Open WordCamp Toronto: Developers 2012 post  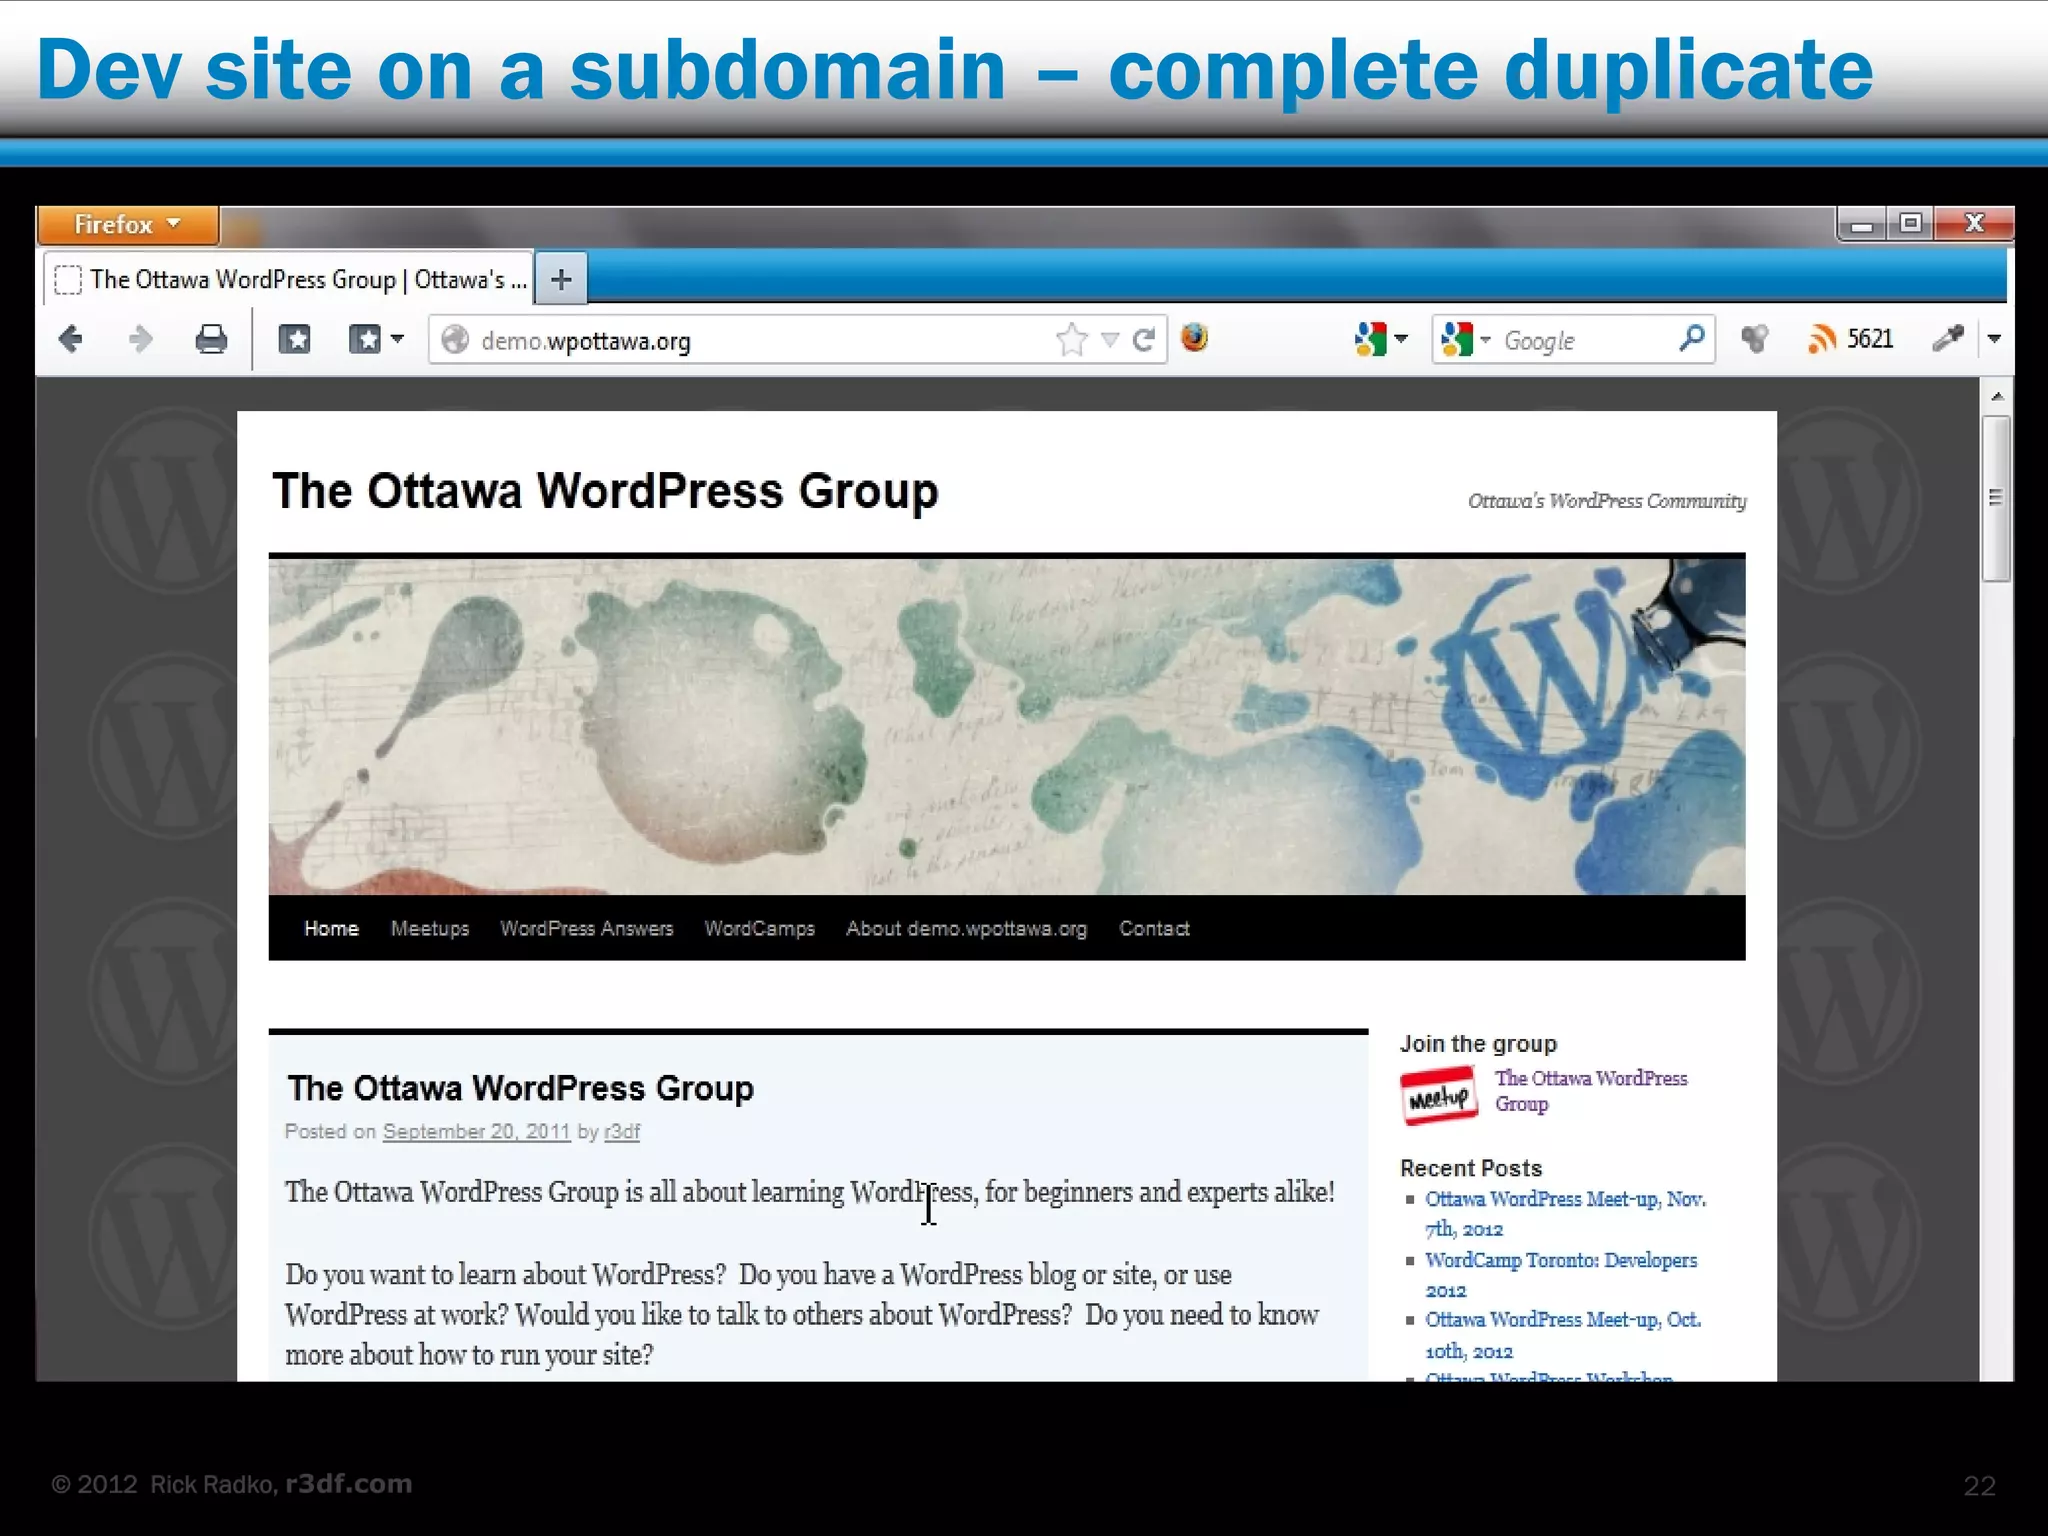(1561, 1274)
